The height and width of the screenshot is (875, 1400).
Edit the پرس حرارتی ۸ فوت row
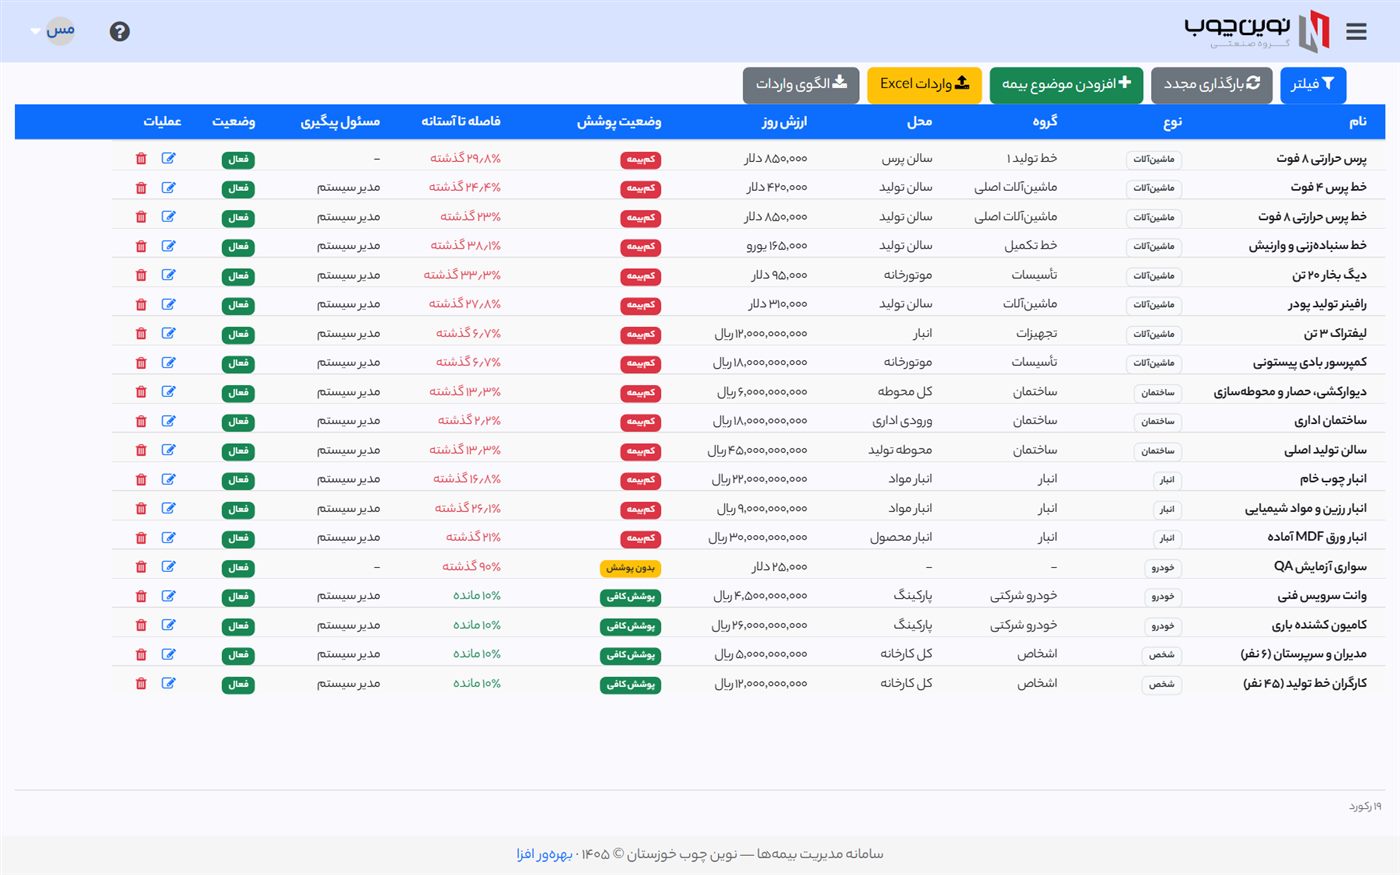(x=168, y=159)
